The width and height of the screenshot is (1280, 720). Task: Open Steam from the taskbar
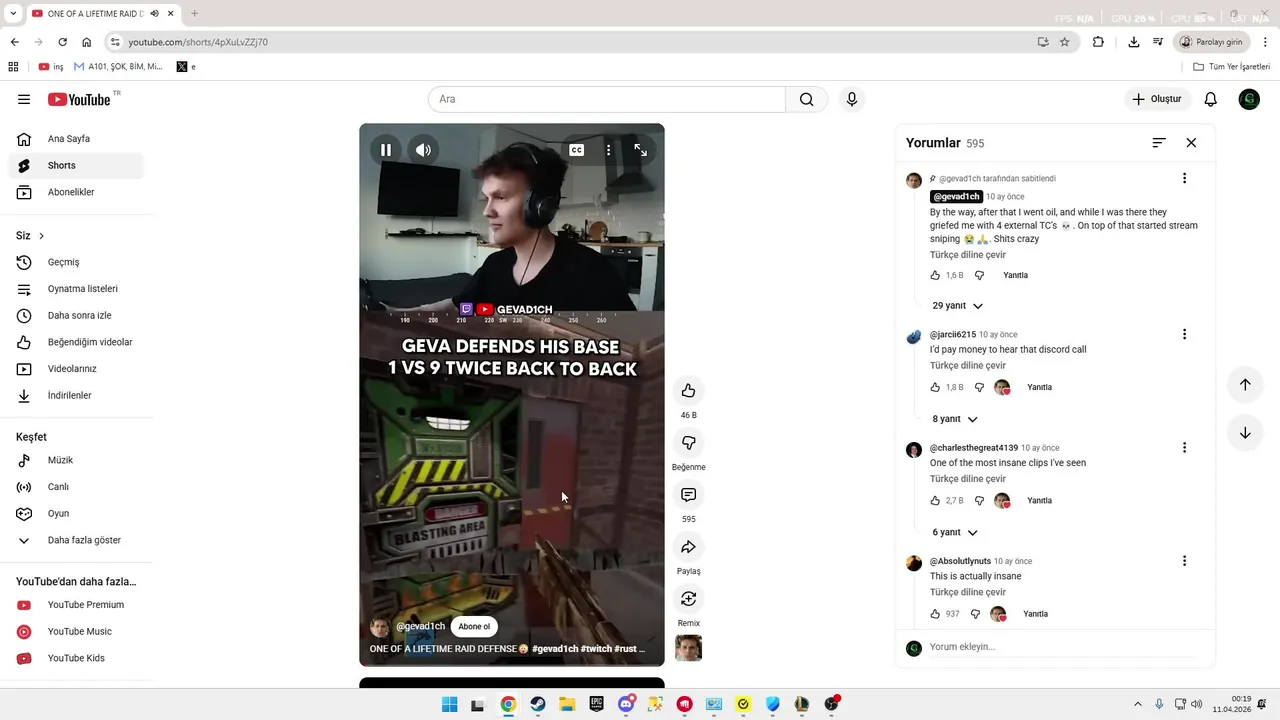537,704
